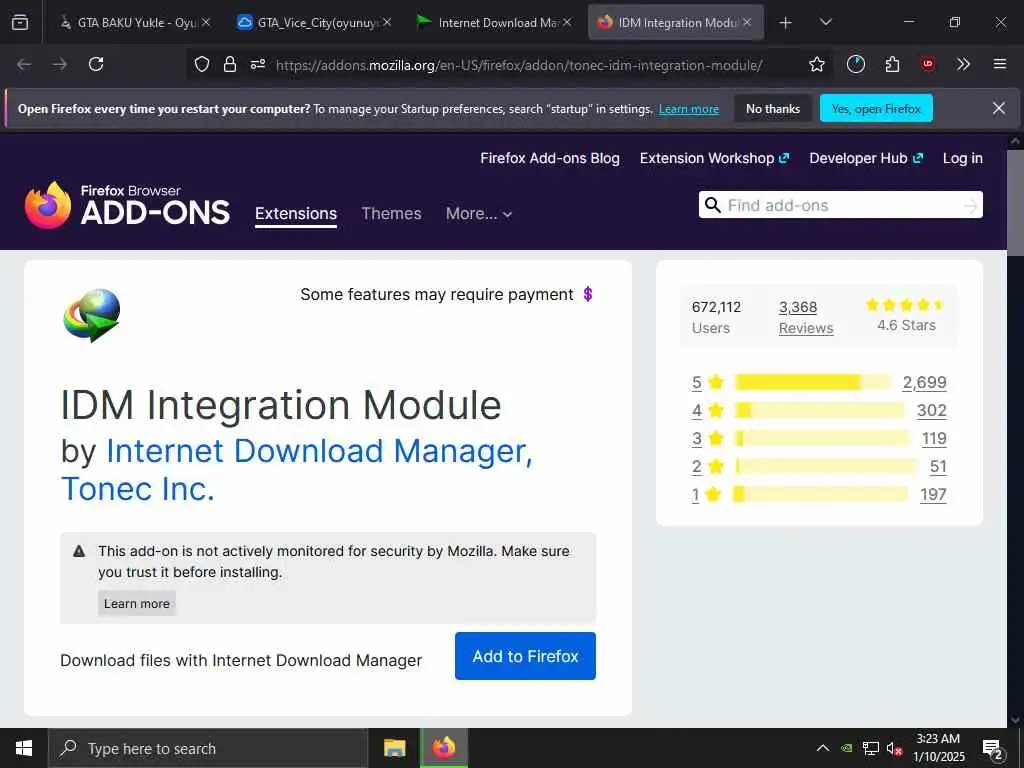Screen dimensions: 1024x768
Task: Open the Extensions puzzle piece menu
Action: point(892,64)
